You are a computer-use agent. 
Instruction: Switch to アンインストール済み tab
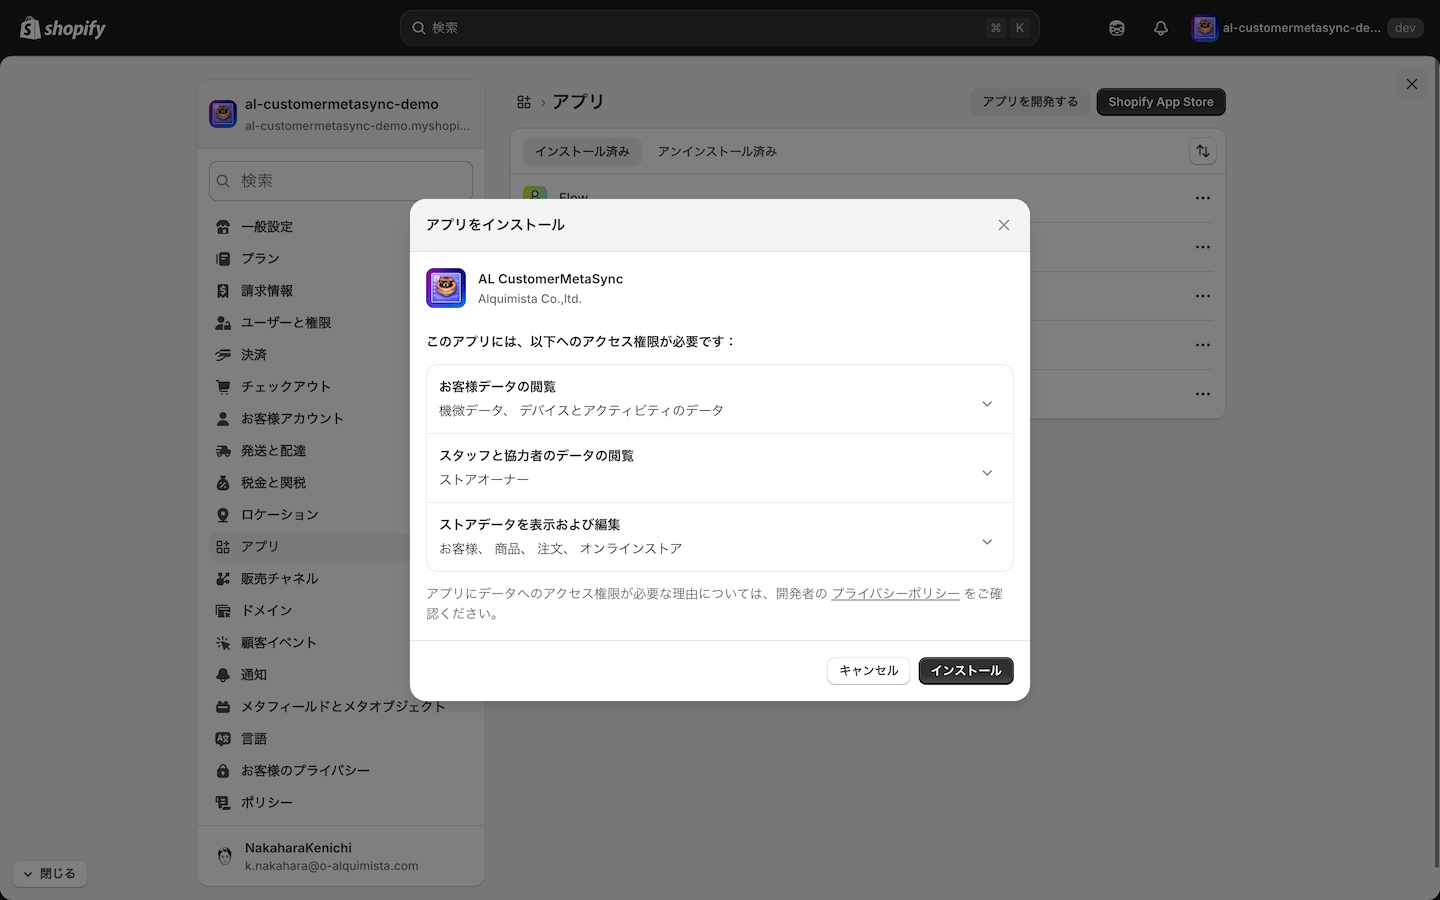pyautogui.click(x=717, y=152)
